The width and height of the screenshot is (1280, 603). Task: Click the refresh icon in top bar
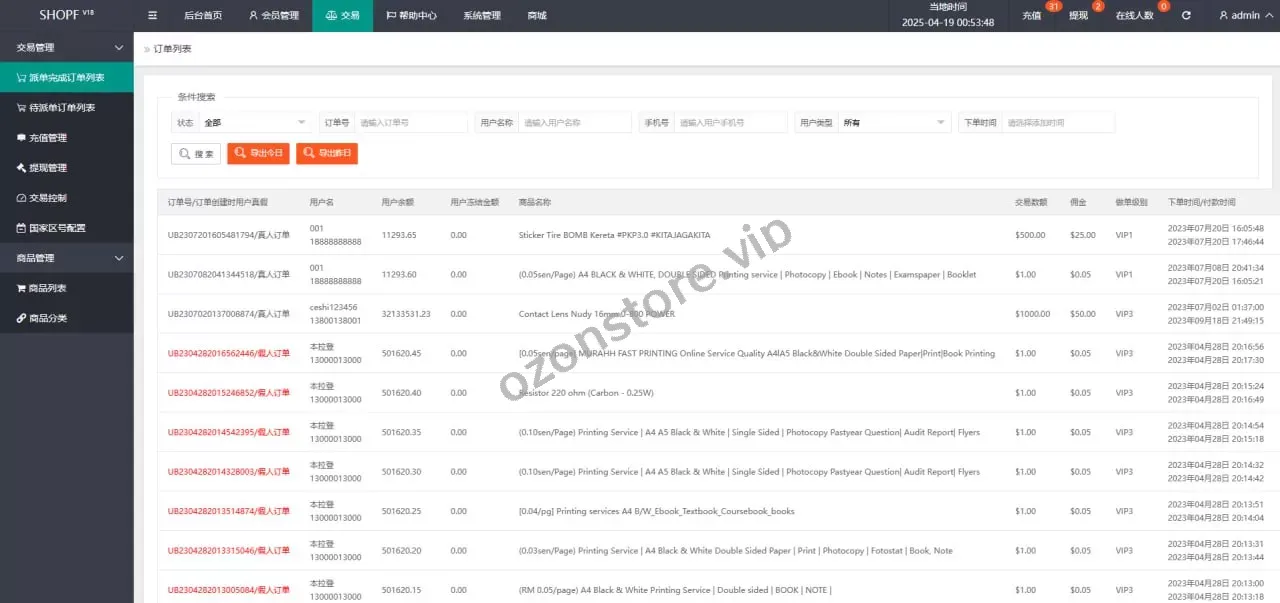click(x=1186, y=16)
